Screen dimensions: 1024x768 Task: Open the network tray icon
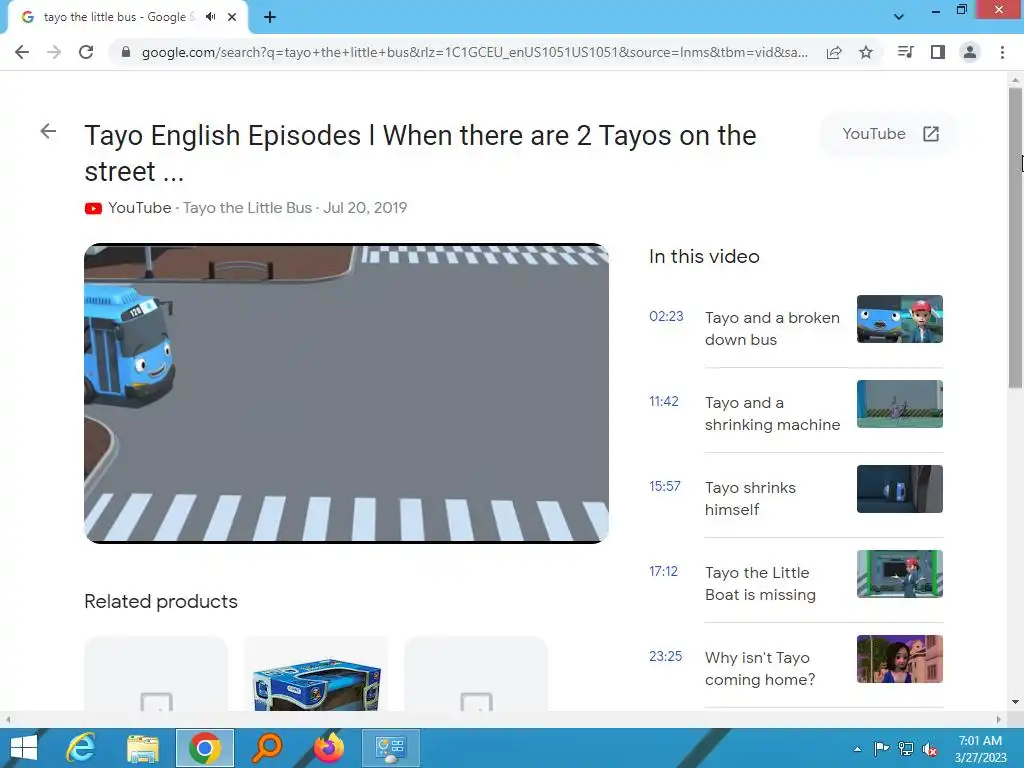(x=906, y=749)
